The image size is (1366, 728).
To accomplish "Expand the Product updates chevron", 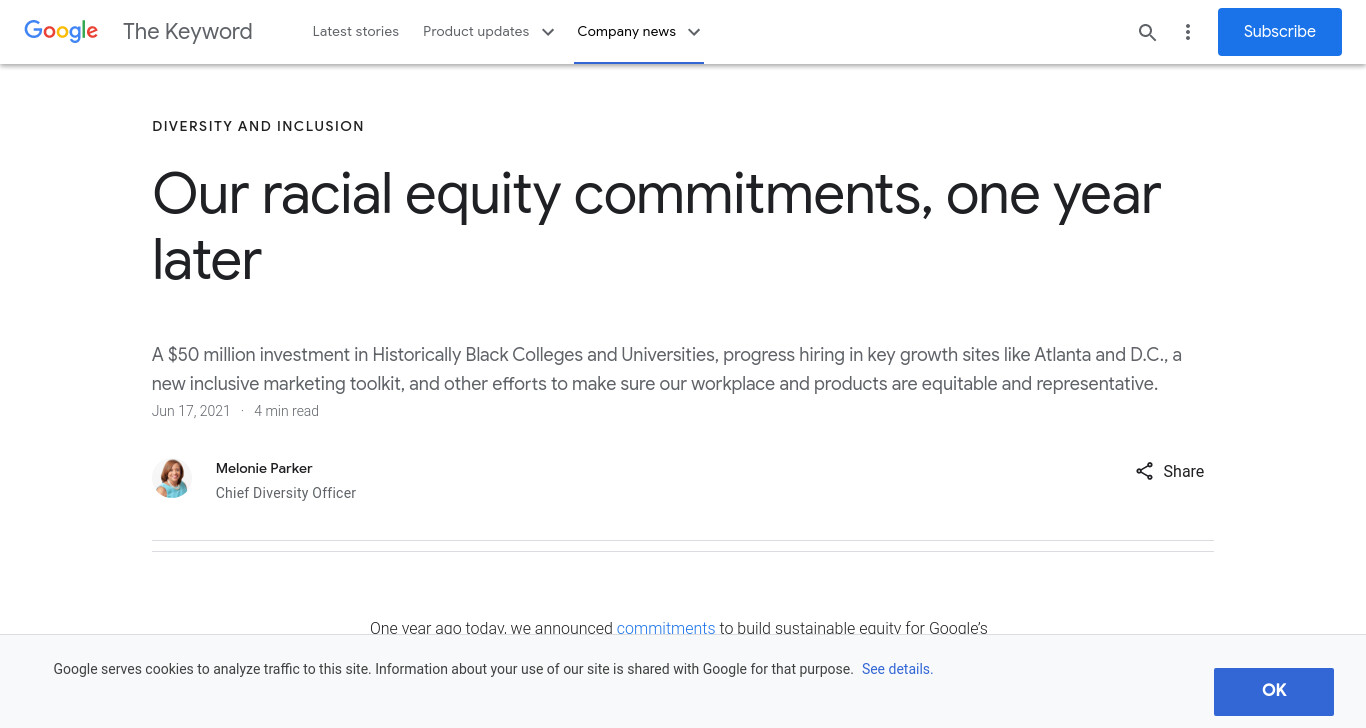I will (548, 32).
